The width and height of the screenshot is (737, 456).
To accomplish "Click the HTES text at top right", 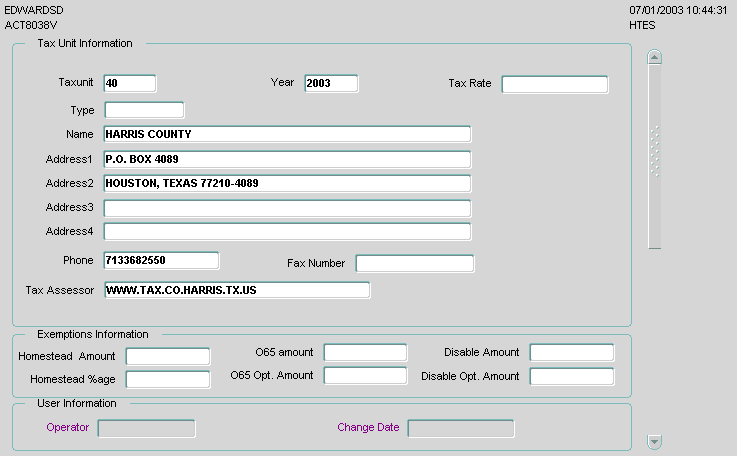I will click(642, 25).
